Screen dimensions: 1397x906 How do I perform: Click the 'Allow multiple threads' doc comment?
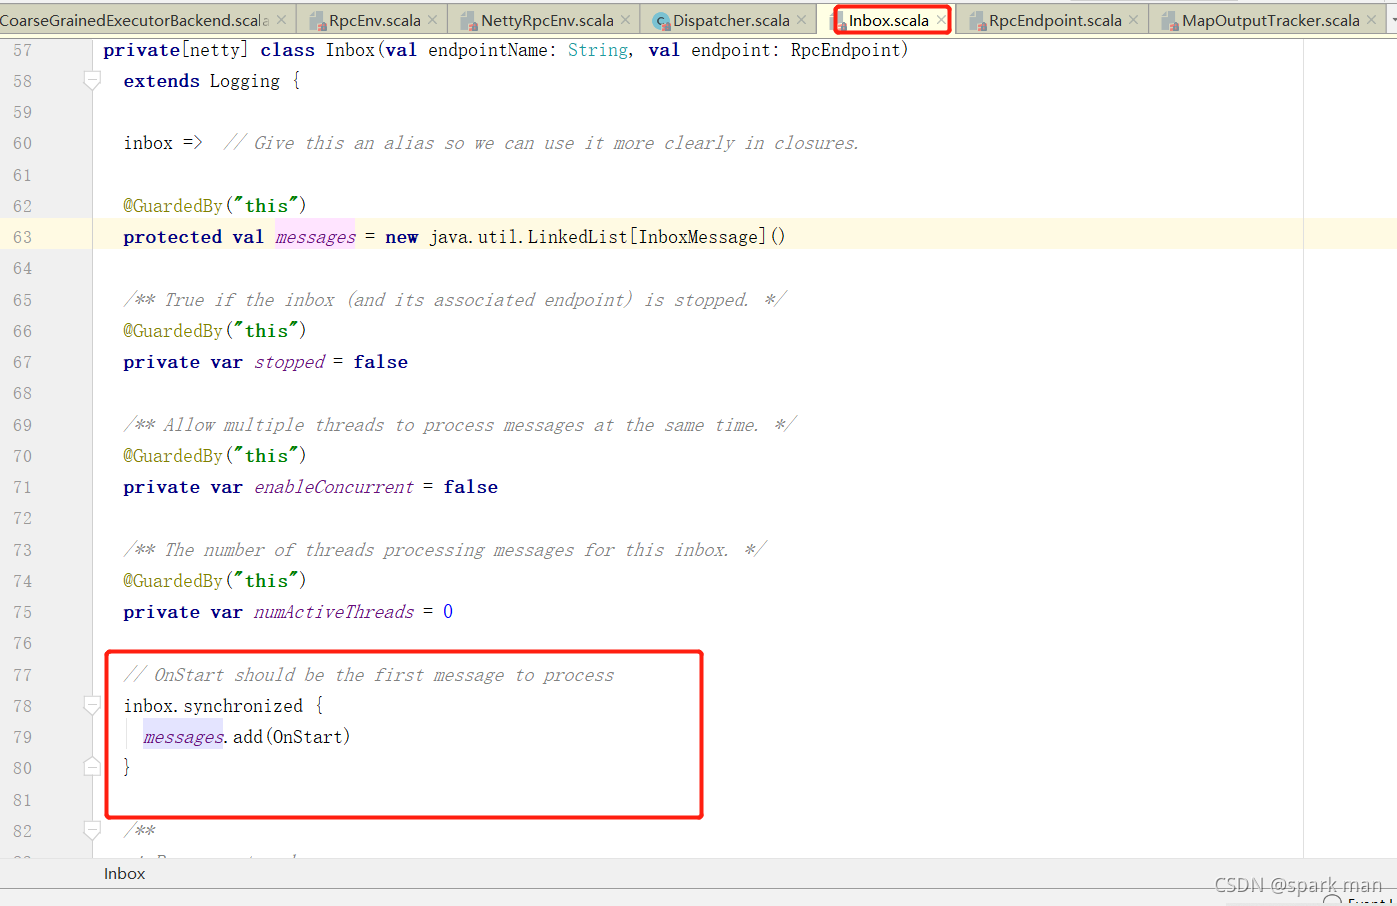460,425
